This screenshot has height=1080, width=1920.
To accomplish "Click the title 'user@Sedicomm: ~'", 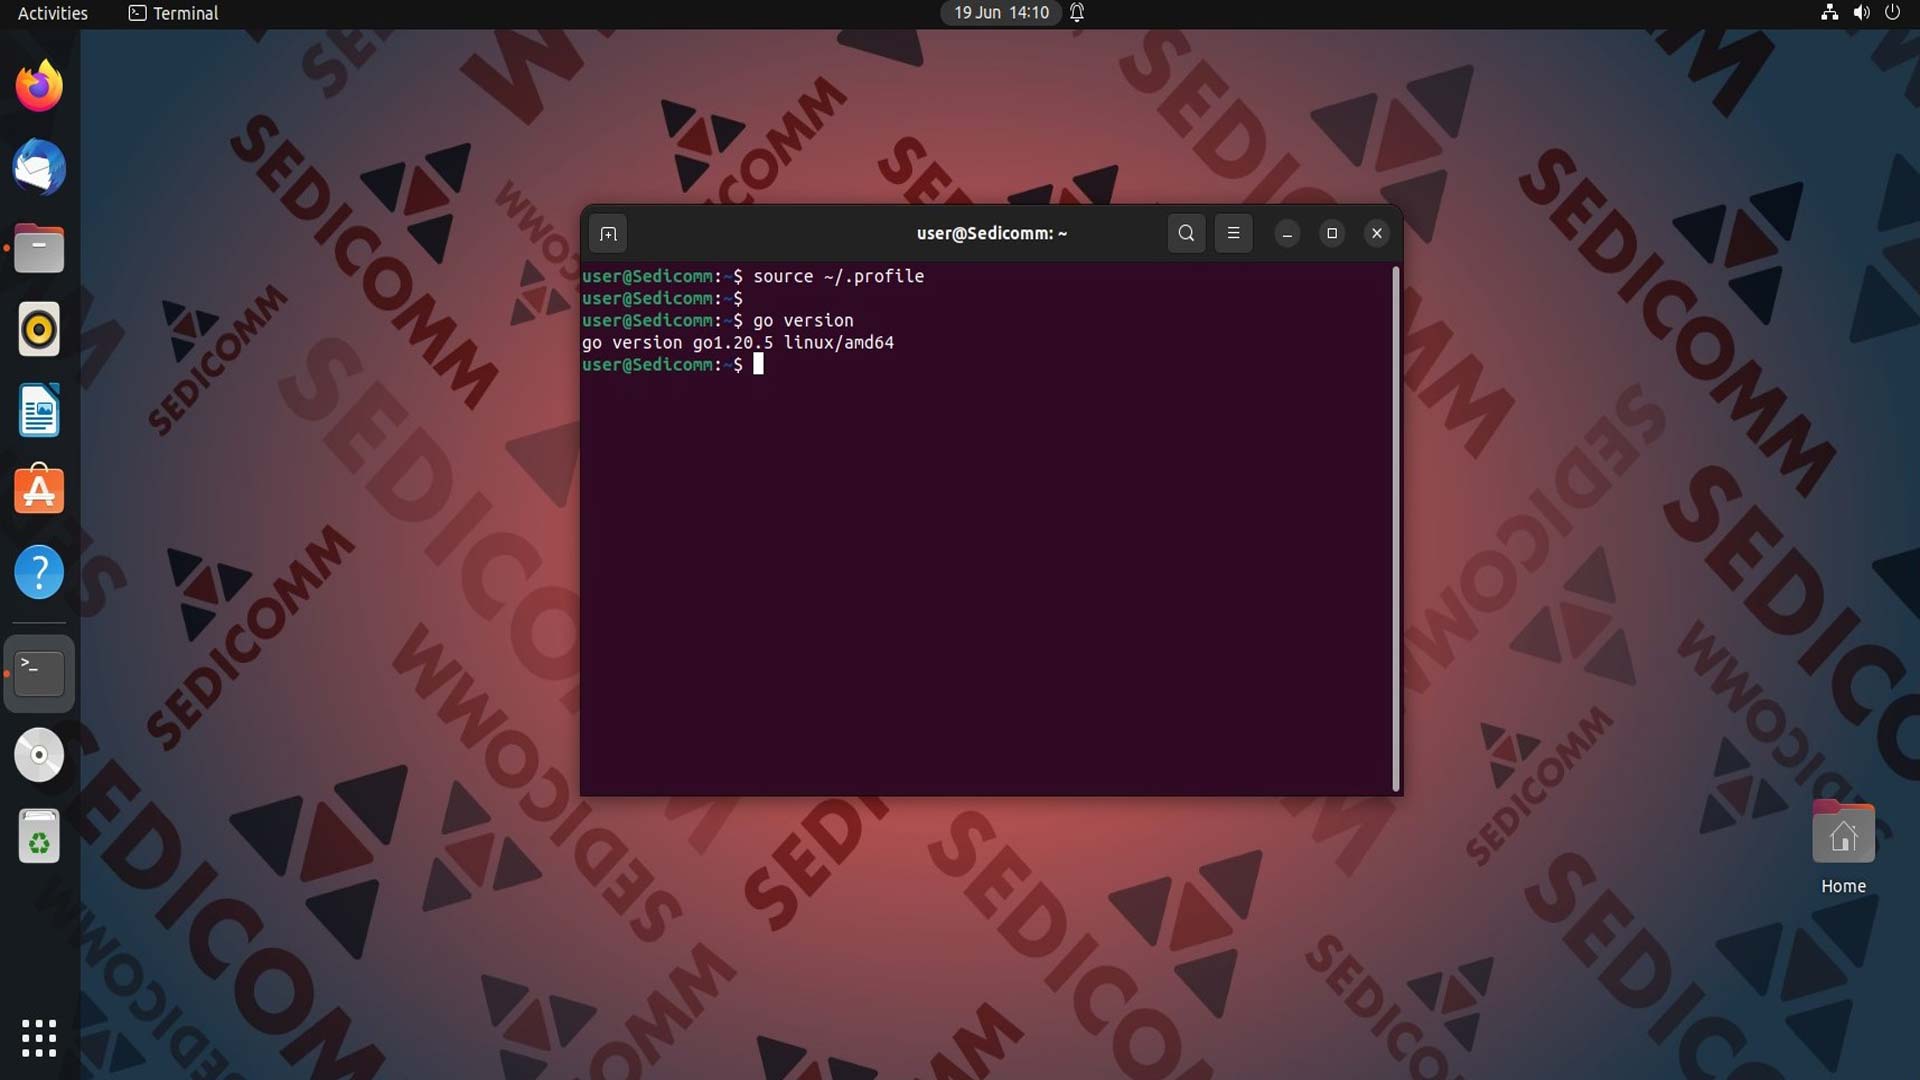I will point(992,234).
